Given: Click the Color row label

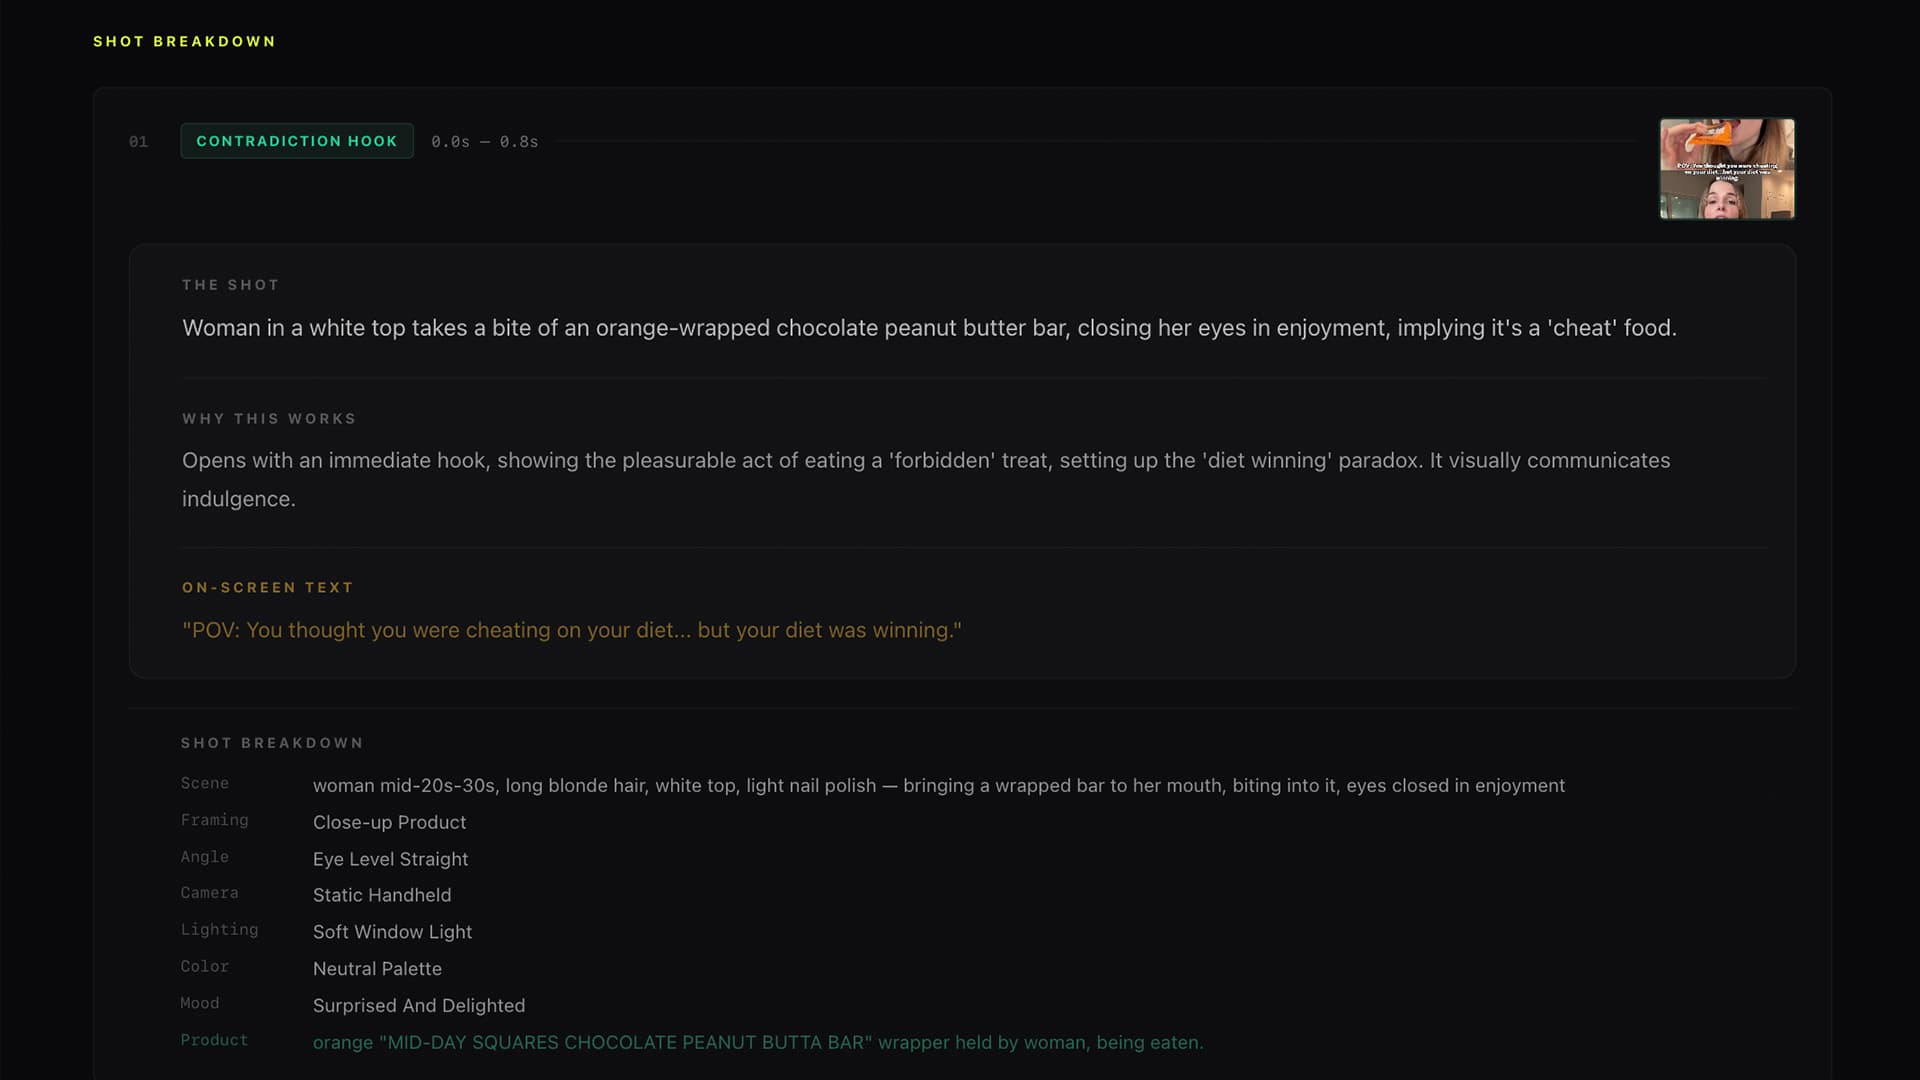Looking at the screenshot, I should click(x=205, y=966).
